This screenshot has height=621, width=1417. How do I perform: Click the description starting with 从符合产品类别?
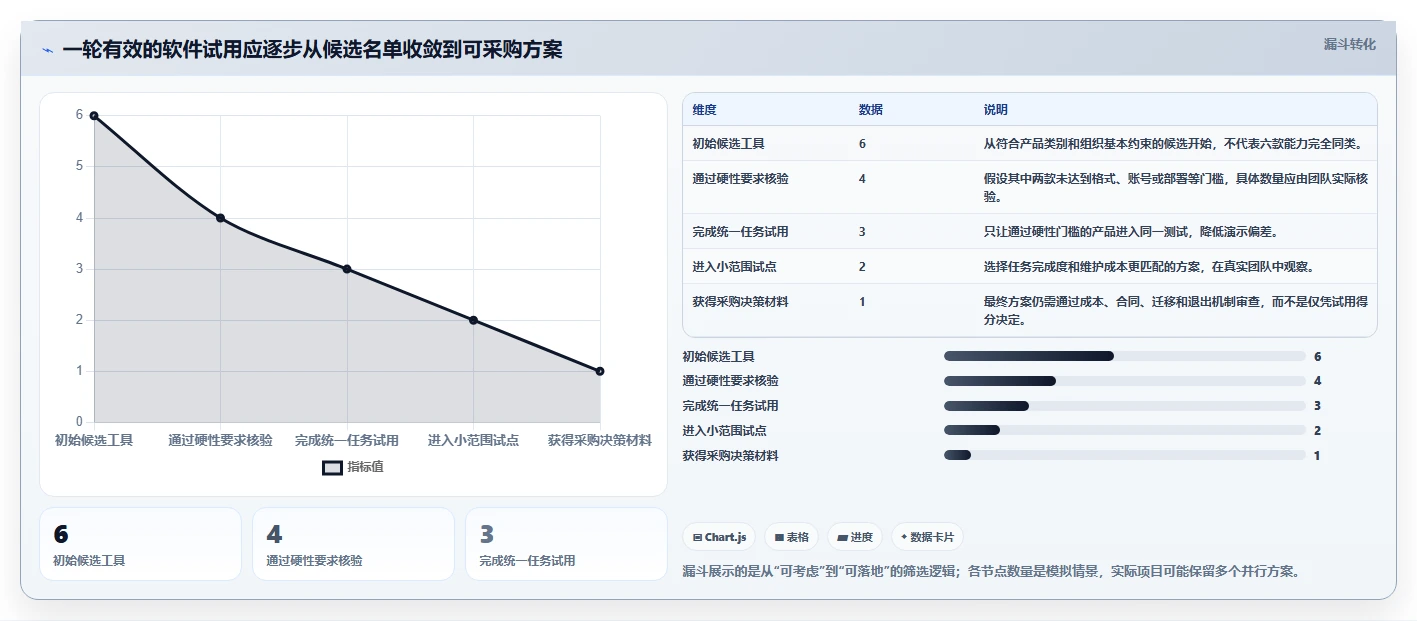pos(1175,144)
